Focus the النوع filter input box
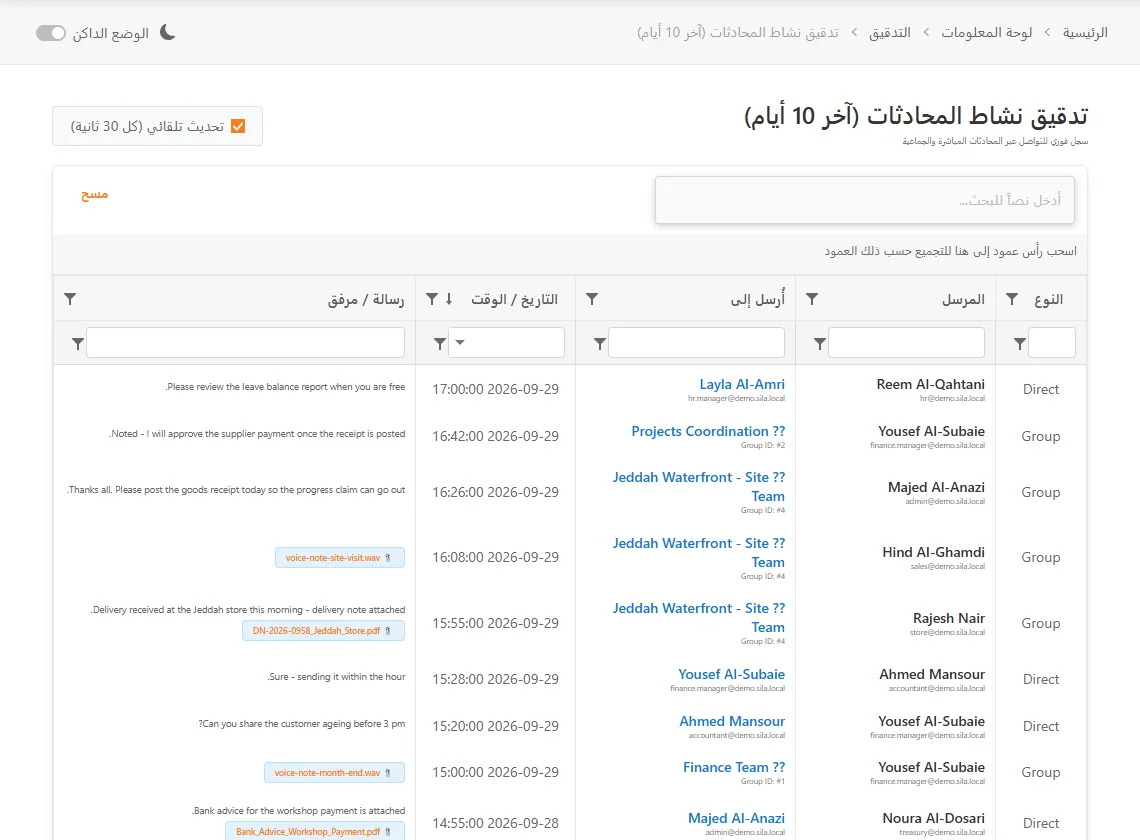Viewport: 1140px width, 840px height. (x=1052, y=343)
